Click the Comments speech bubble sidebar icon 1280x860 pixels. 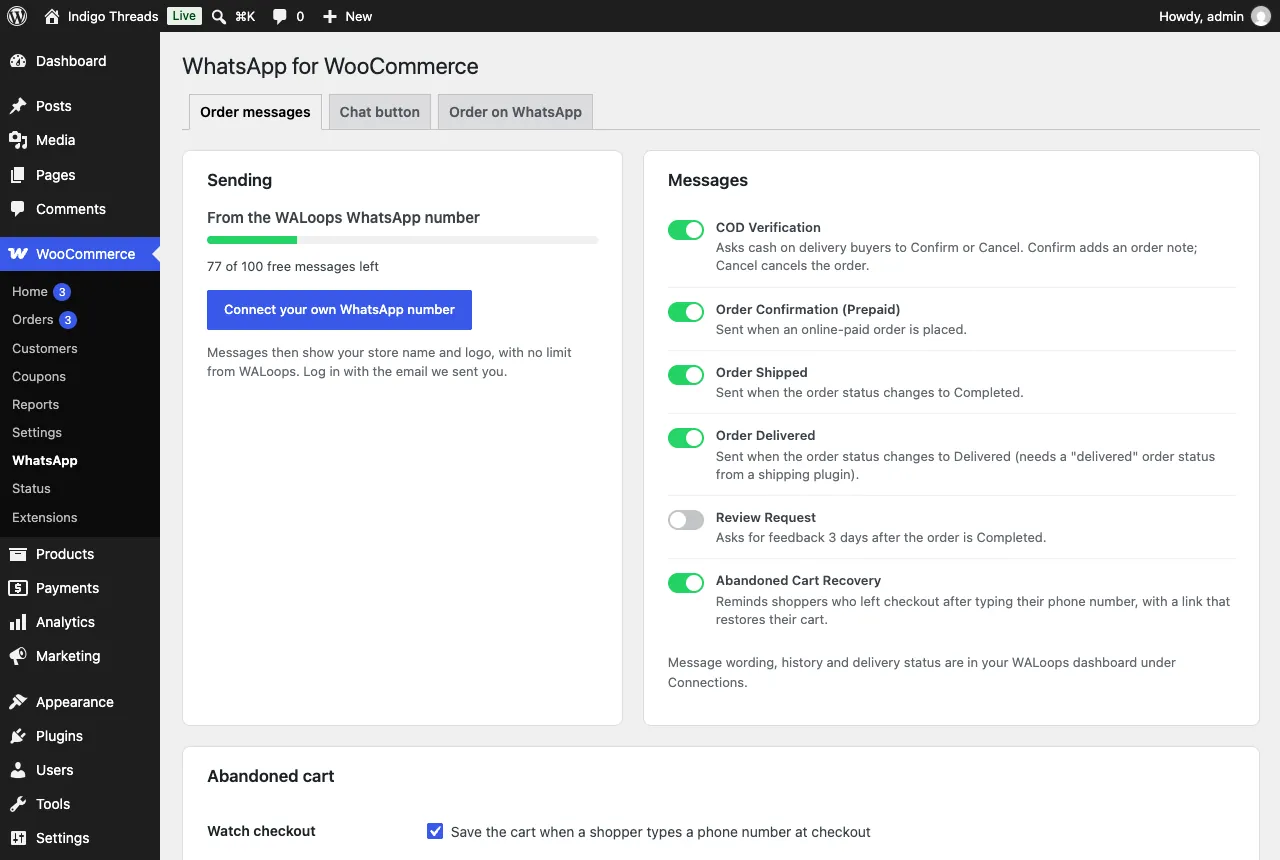pyautogui.click(x=18, y=209)
